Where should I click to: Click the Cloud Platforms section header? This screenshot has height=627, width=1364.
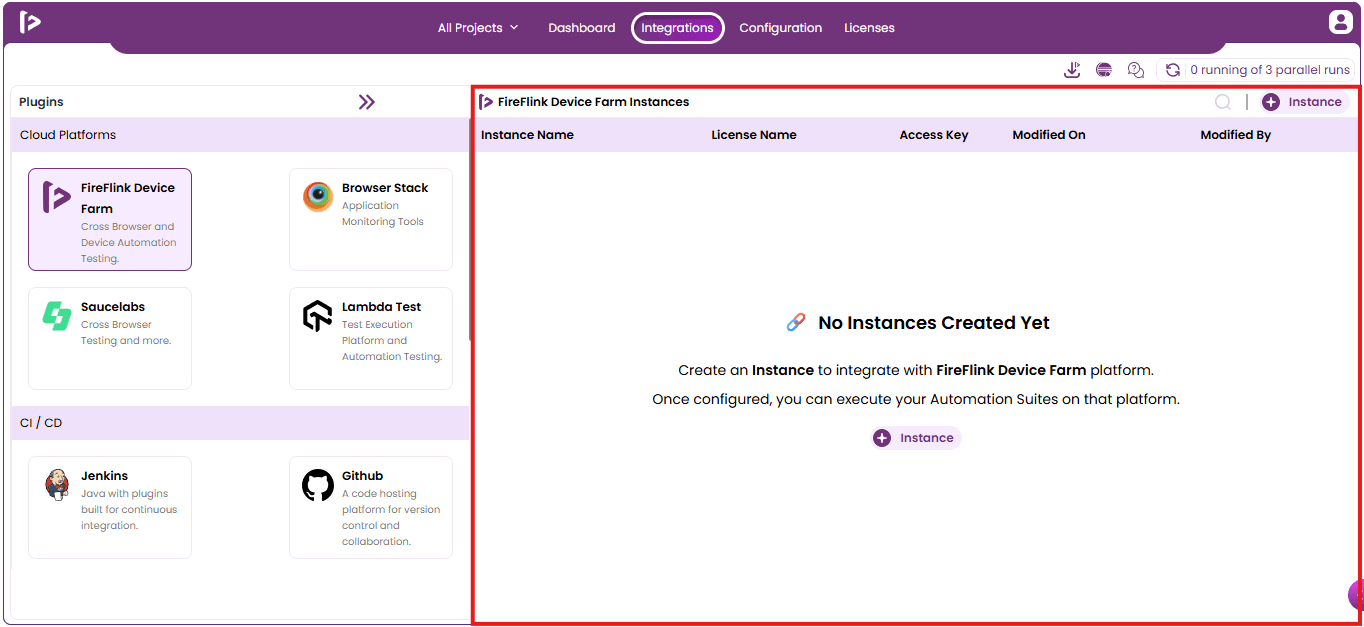pyautogui.click(x=240, y=135)
